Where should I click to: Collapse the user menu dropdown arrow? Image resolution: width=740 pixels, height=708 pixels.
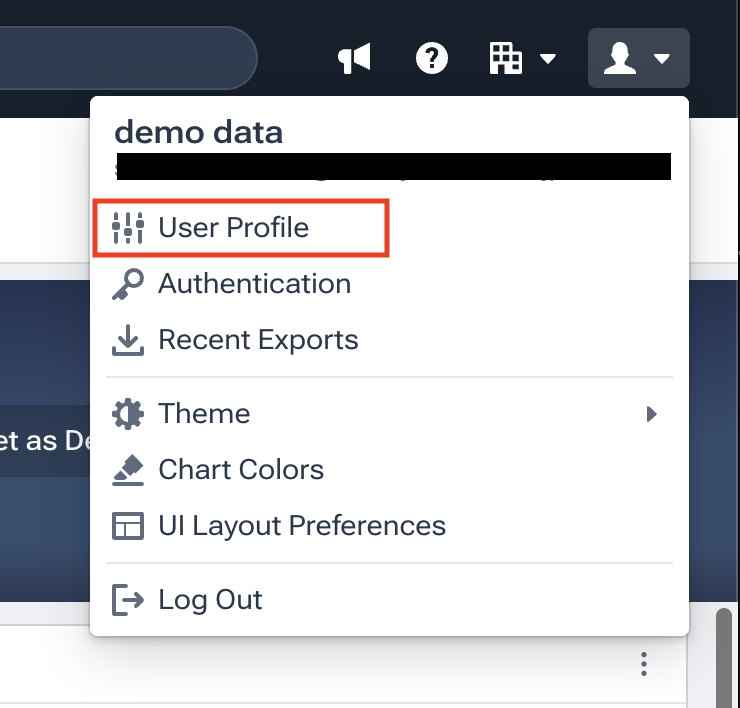(x=662, y=59)
